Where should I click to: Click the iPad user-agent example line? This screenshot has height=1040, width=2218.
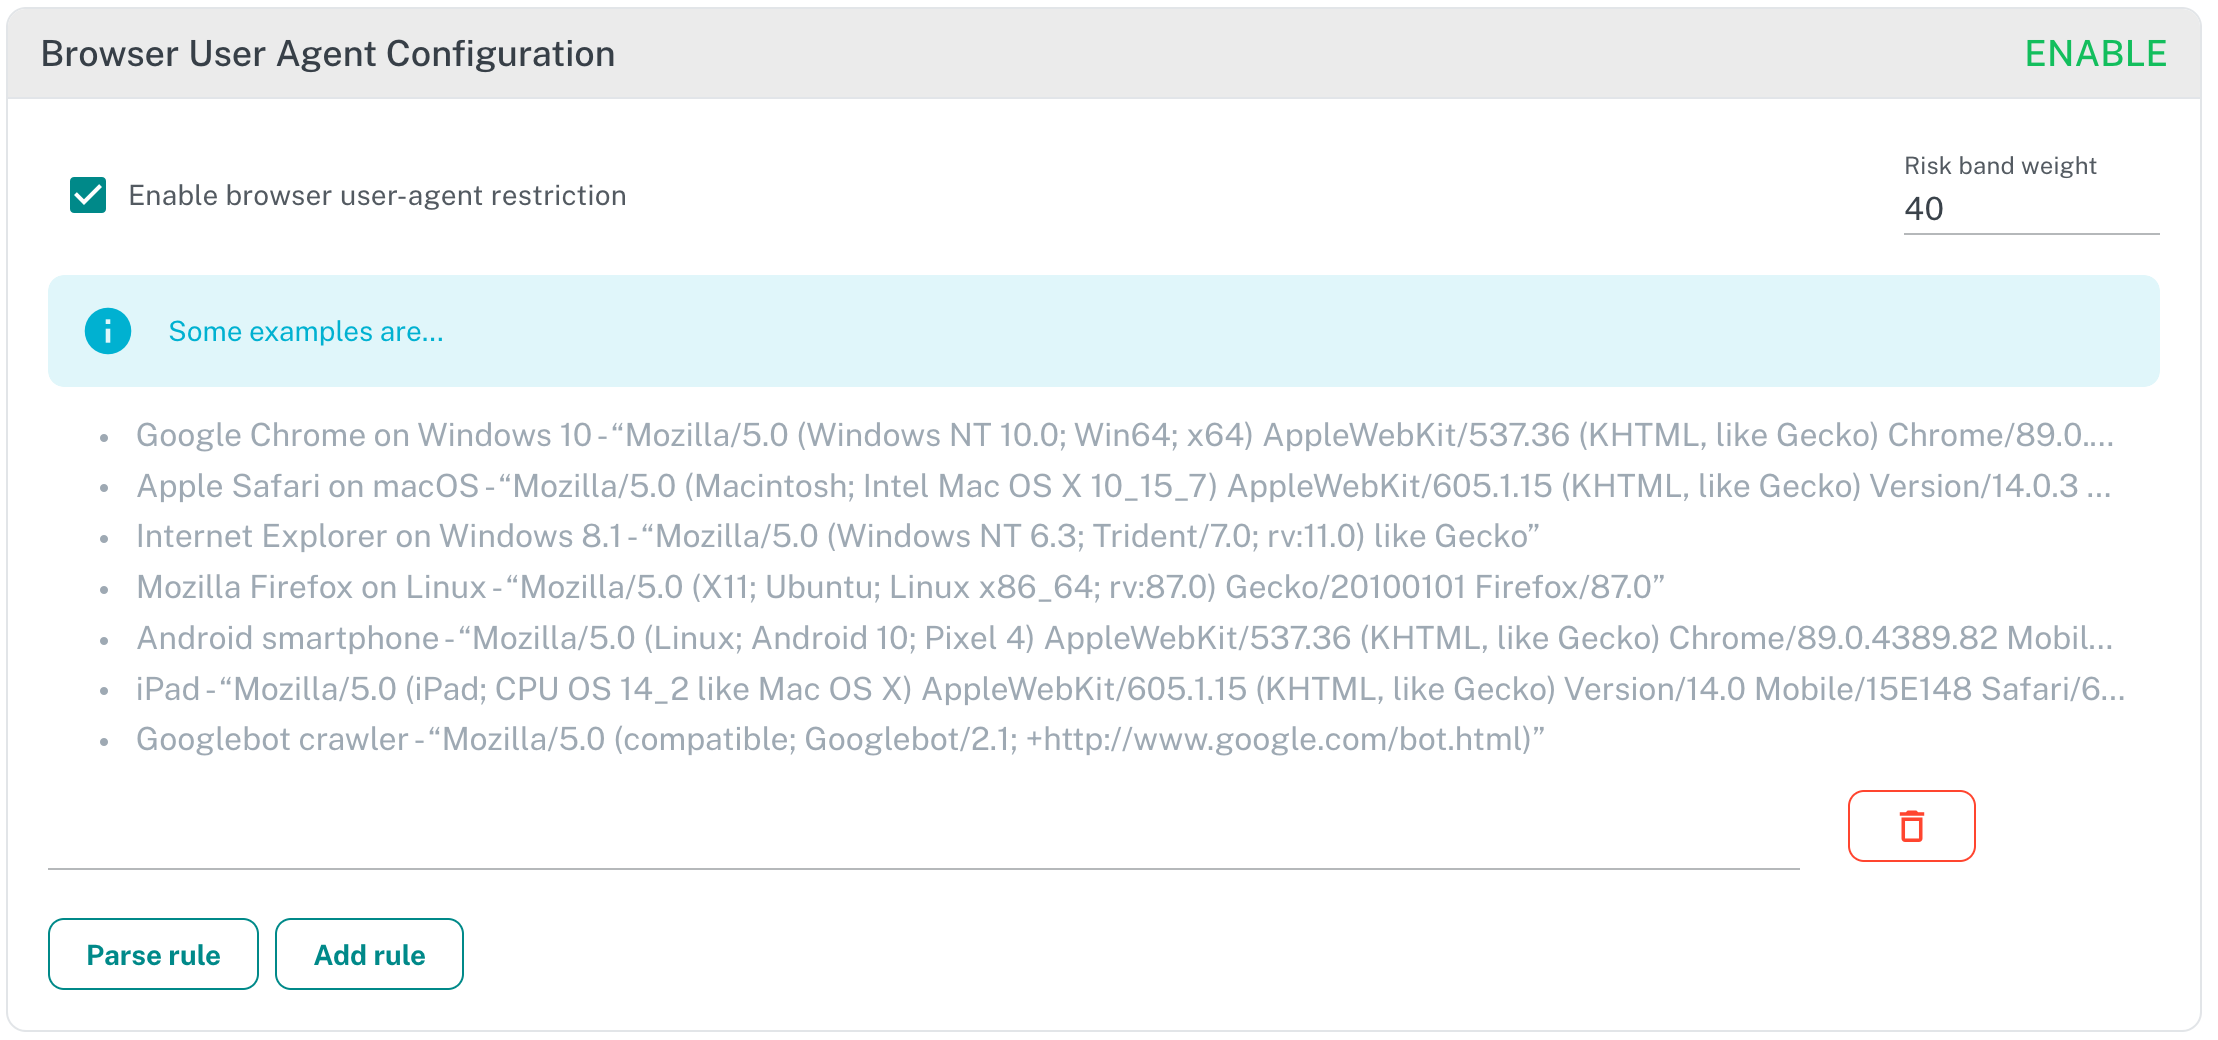tap(1131, 689)
